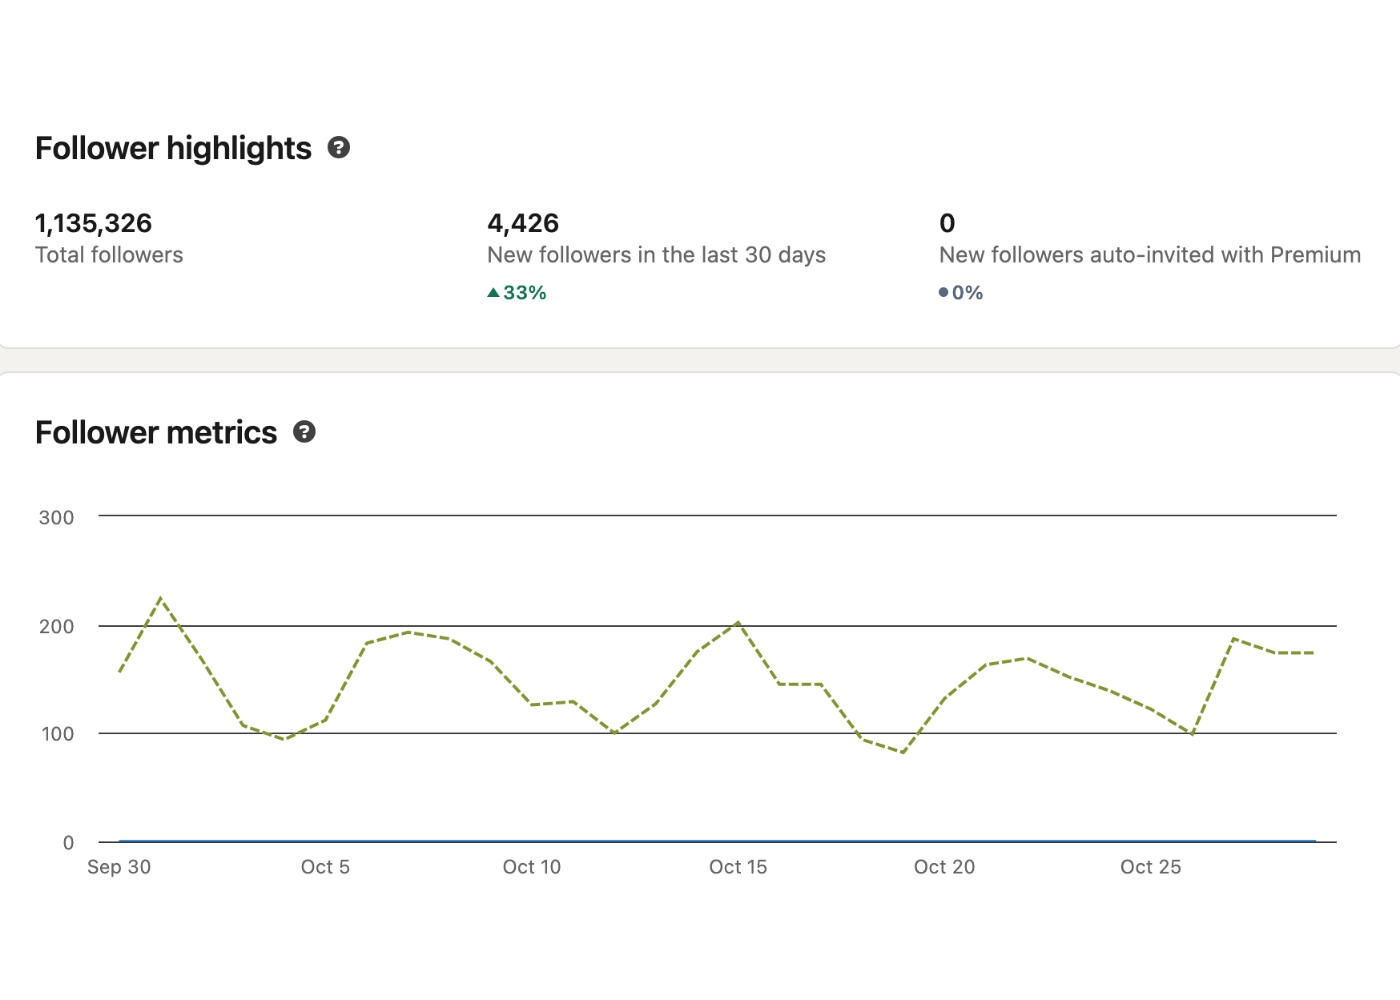Click the Follower highlights help icon
Image resolution: width=1400 pixels, height=1000 pixels.
tap(339, 147)
